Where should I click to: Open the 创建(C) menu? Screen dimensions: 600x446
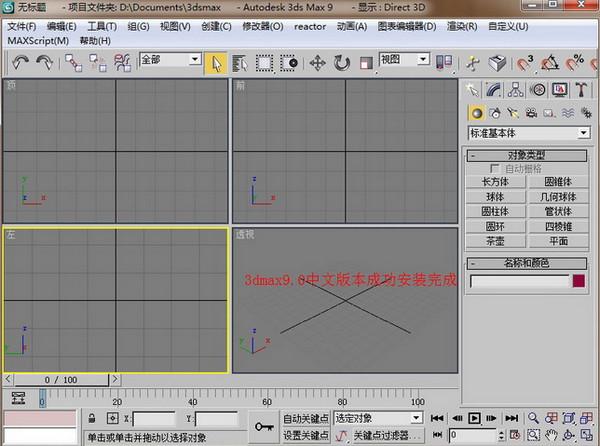point(217,25)
